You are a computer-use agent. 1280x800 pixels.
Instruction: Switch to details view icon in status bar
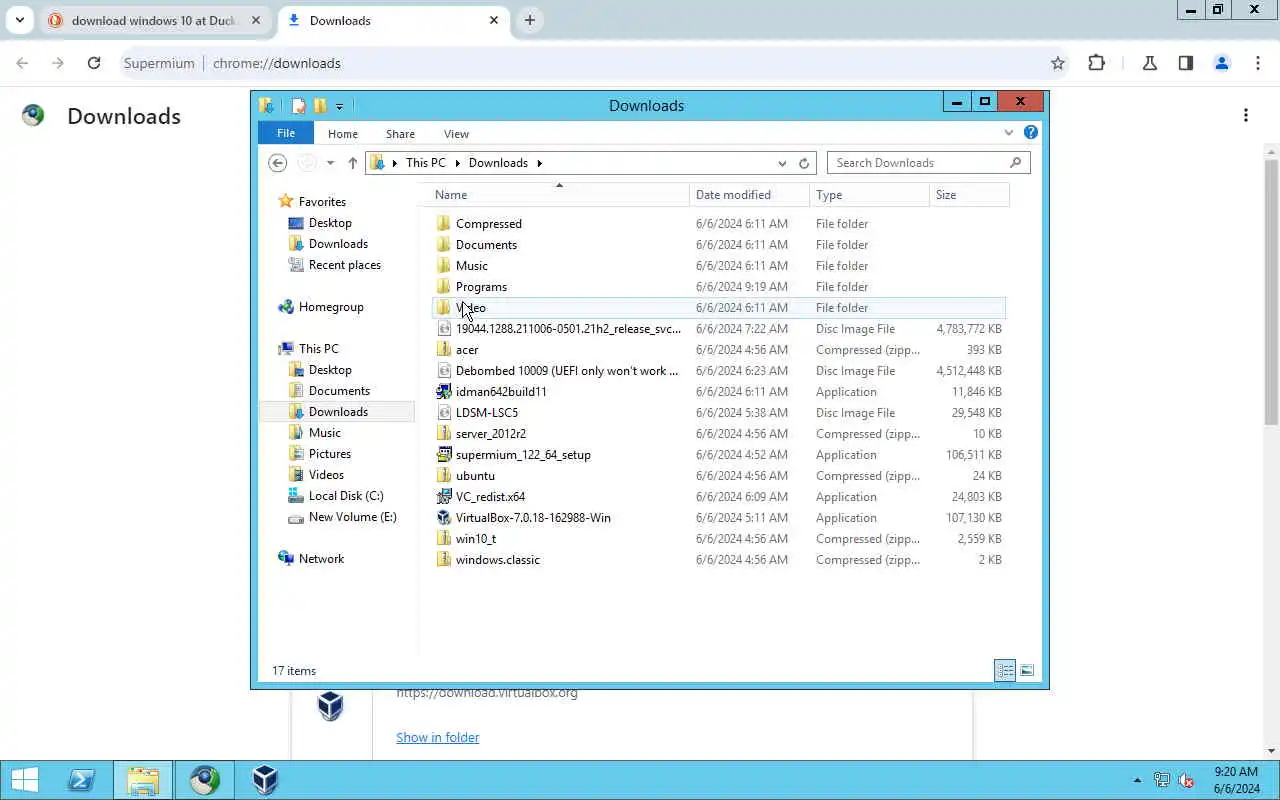(x=1005, y=671)
